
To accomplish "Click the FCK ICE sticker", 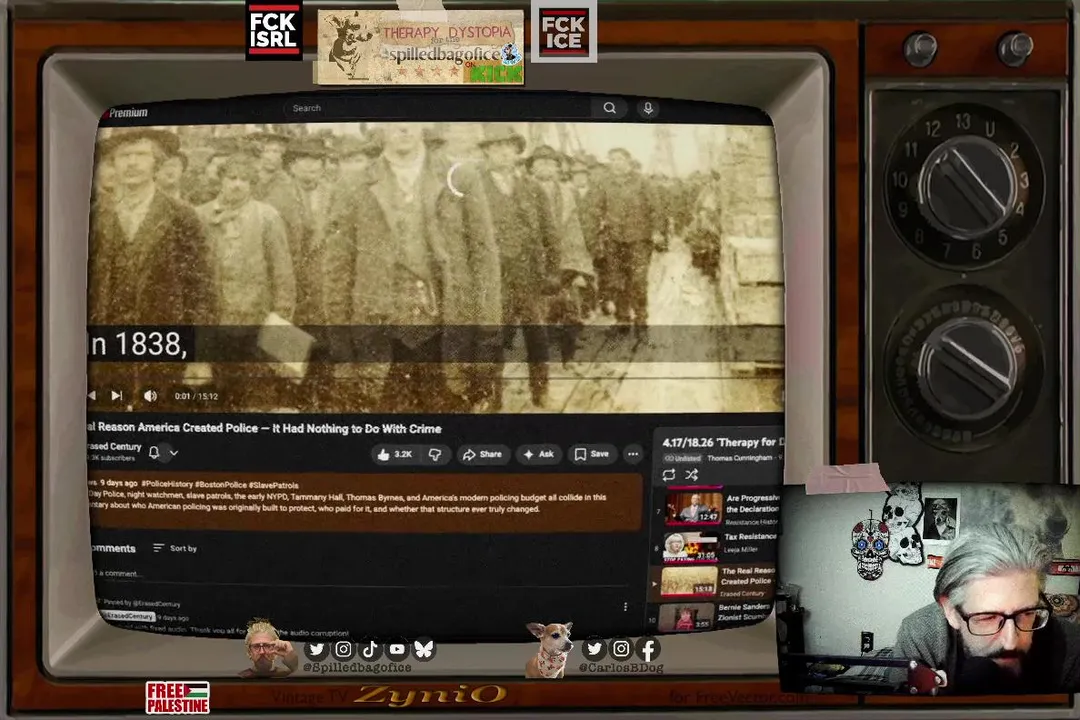I will pyautogui.click(x=563, y=33).
